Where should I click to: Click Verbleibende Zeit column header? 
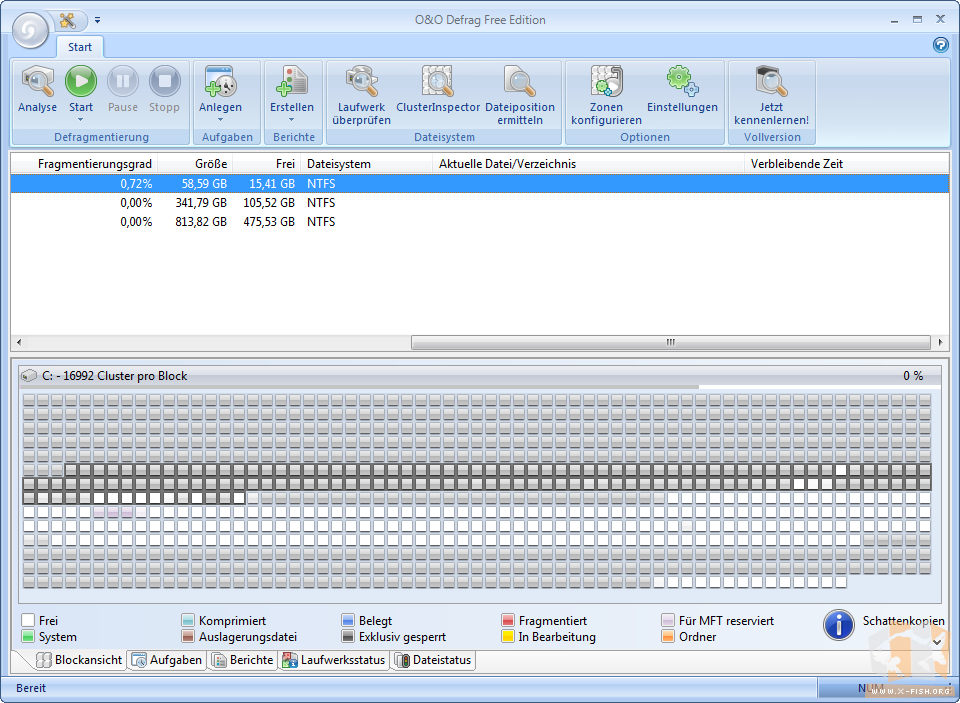tap(847, 164)
